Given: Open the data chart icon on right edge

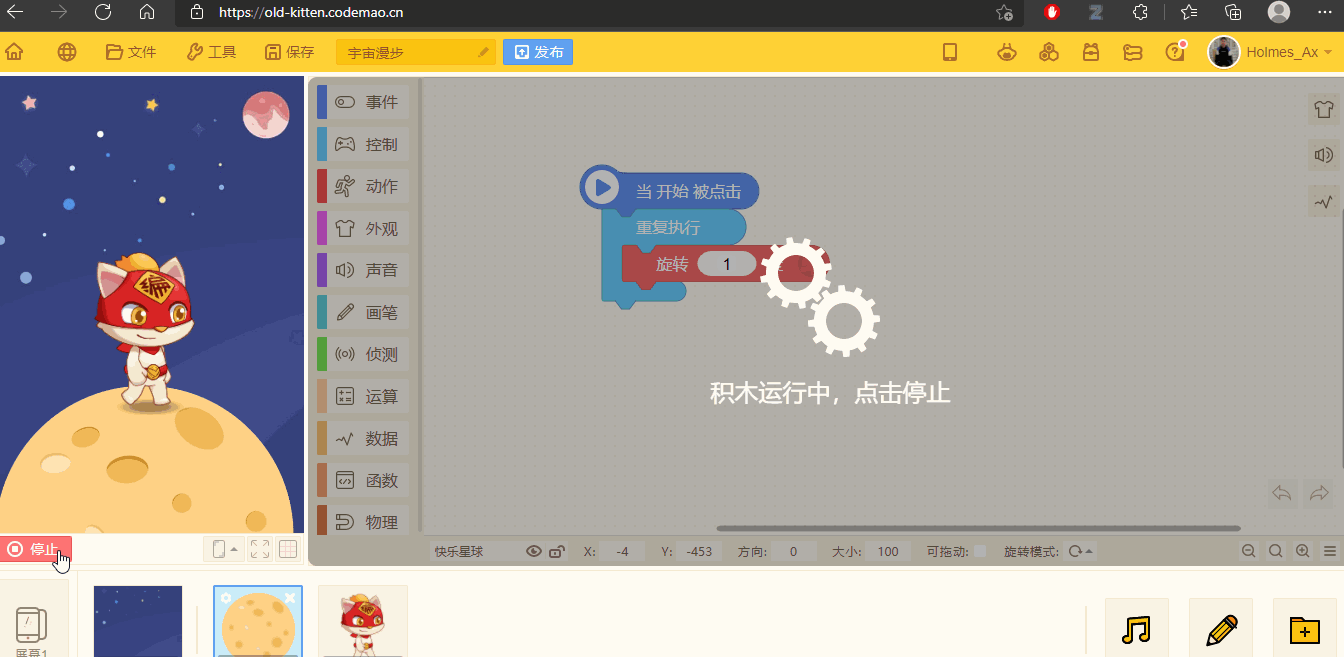Looking at the screenshot, I should [1324, 201].
